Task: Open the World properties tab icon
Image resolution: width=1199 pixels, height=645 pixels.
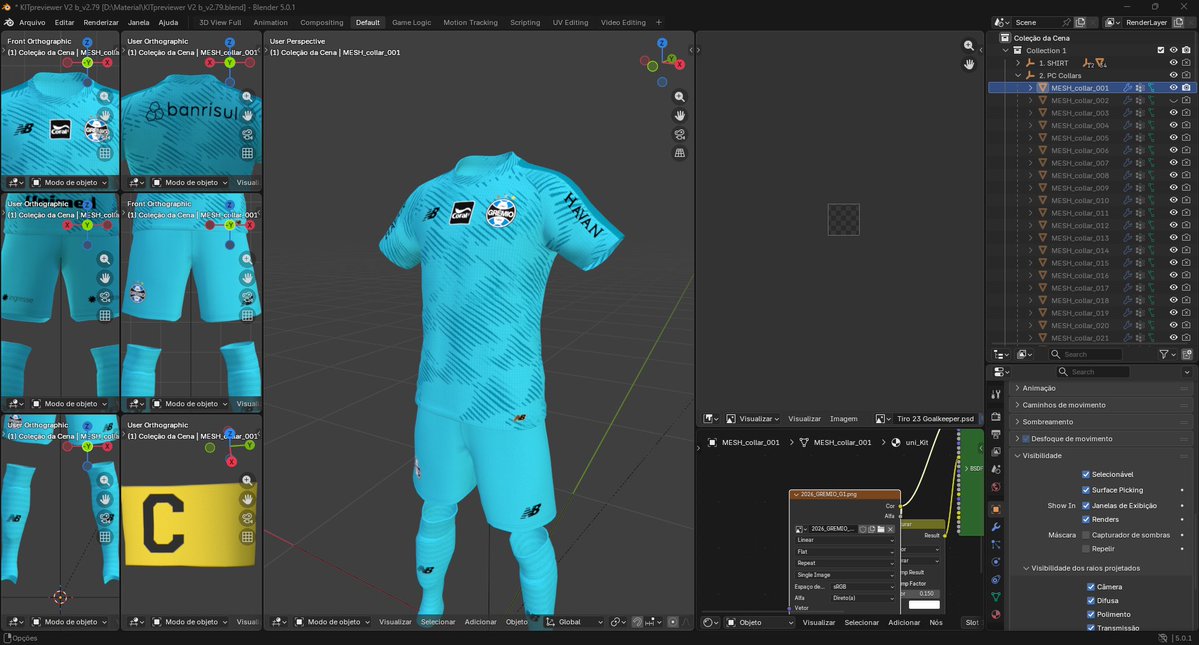Action: point(996,487)
